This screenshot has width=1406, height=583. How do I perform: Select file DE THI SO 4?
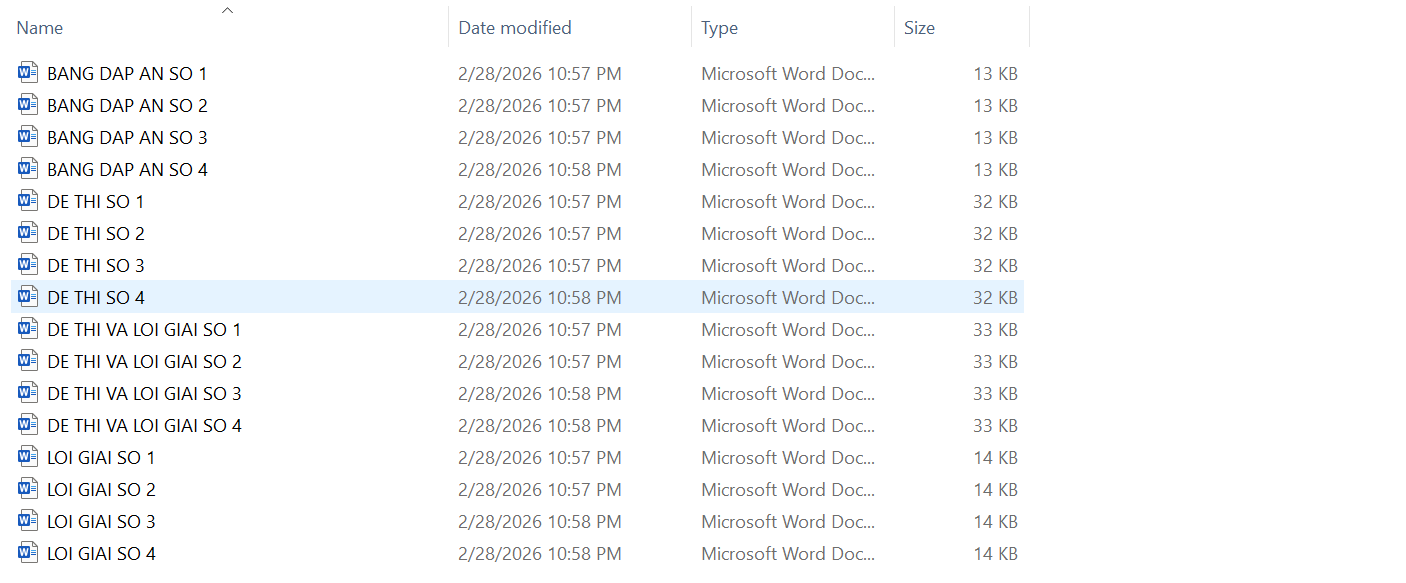(x=96, y=297)
